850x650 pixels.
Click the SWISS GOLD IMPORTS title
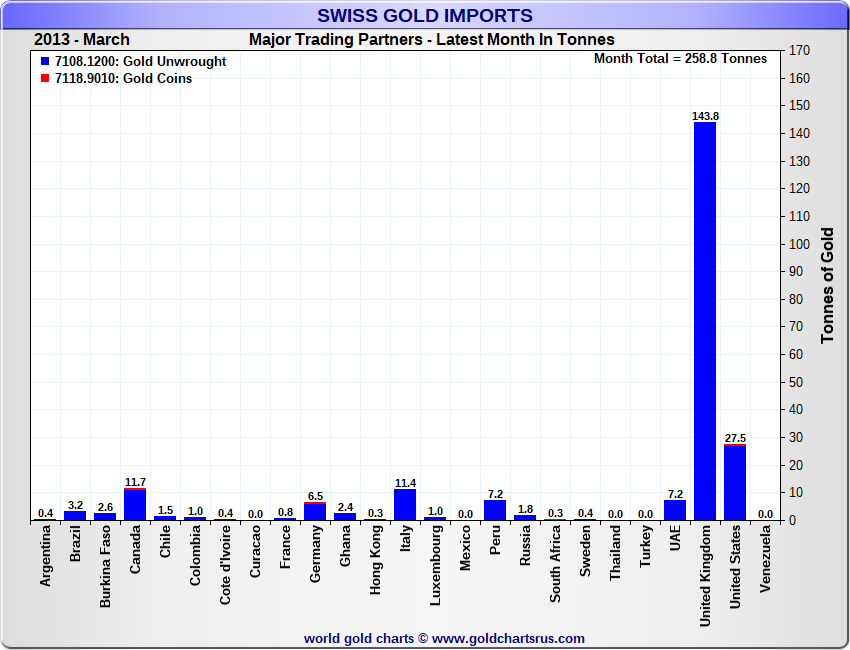(425, 16)
